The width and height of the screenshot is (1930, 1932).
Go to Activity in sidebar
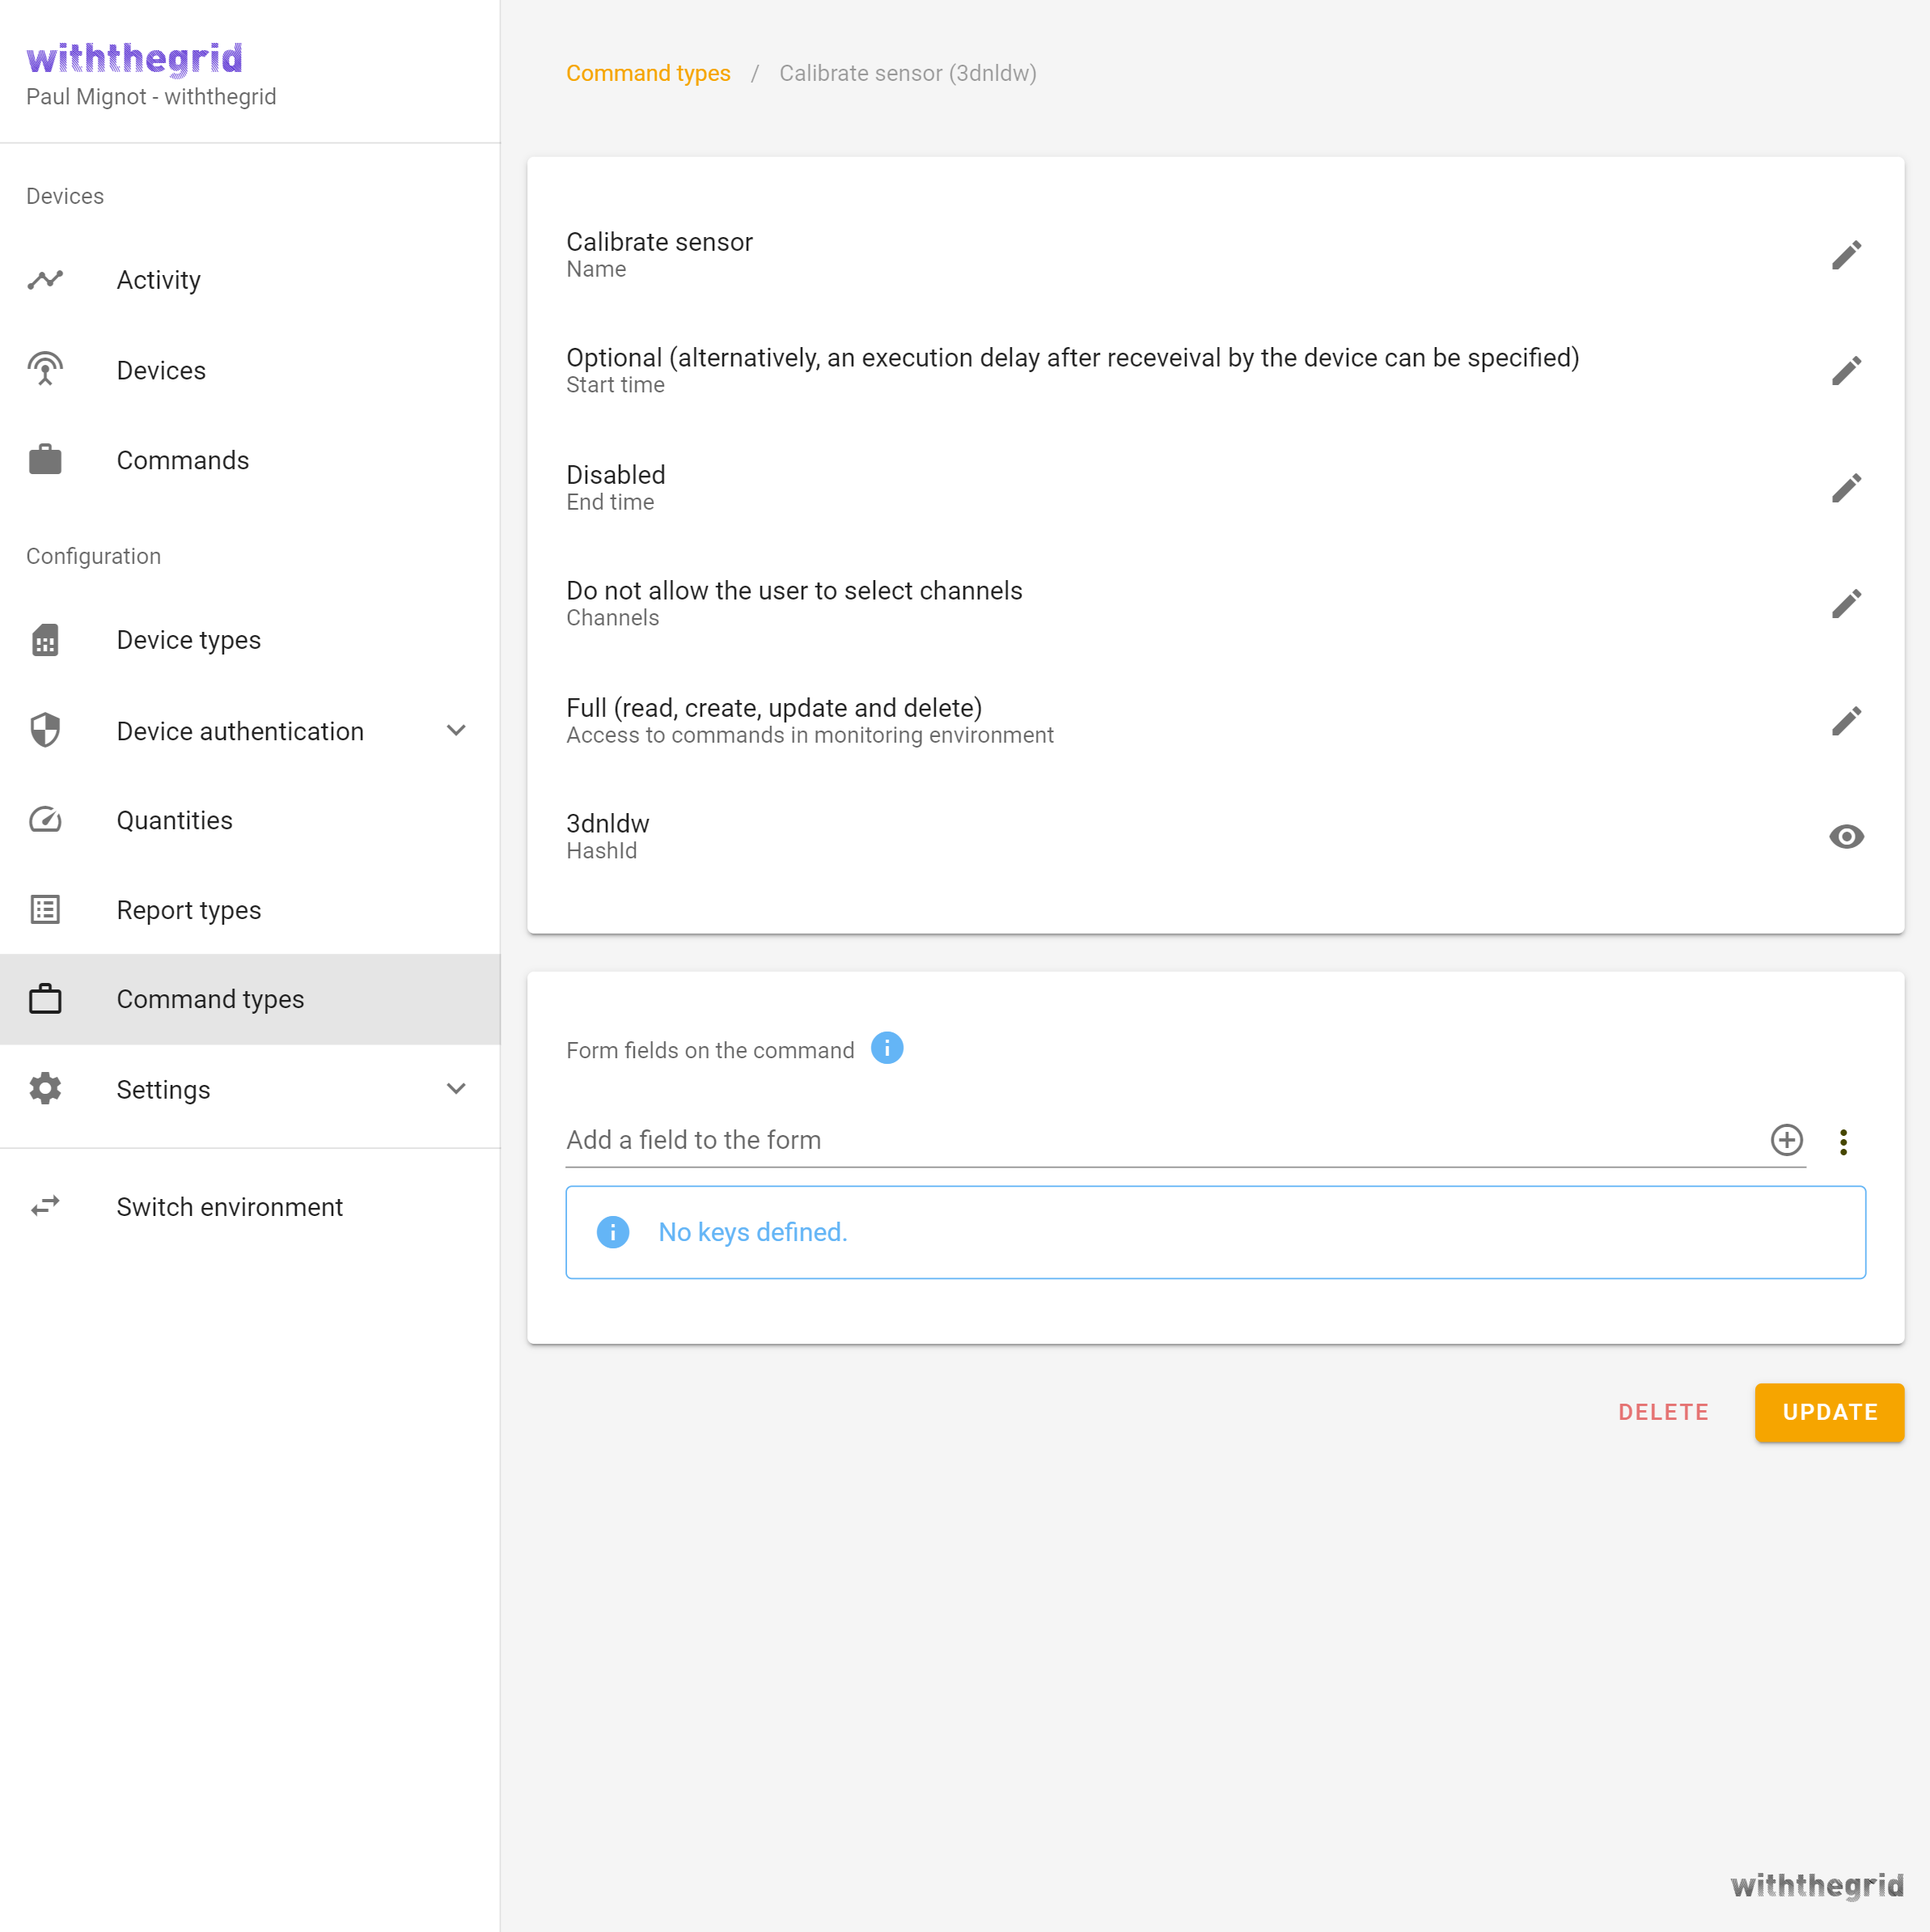[158, 280]
